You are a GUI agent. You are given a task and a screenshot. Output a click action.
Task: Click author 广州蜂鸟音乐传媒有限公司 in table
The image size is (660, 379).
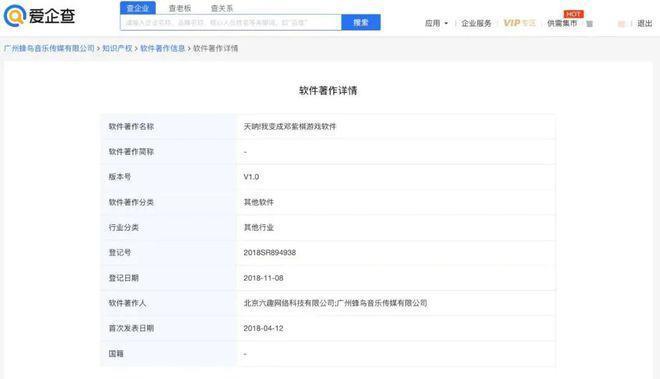click(382, 303)
